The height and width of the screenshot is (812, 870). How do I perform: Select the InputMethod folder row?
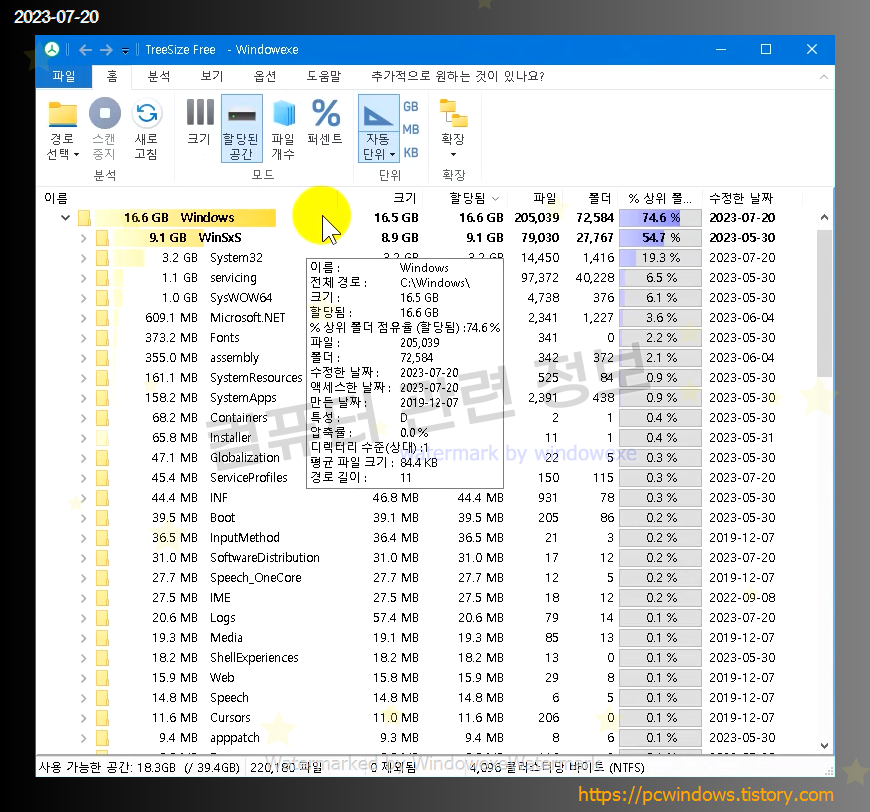(427, 537)
